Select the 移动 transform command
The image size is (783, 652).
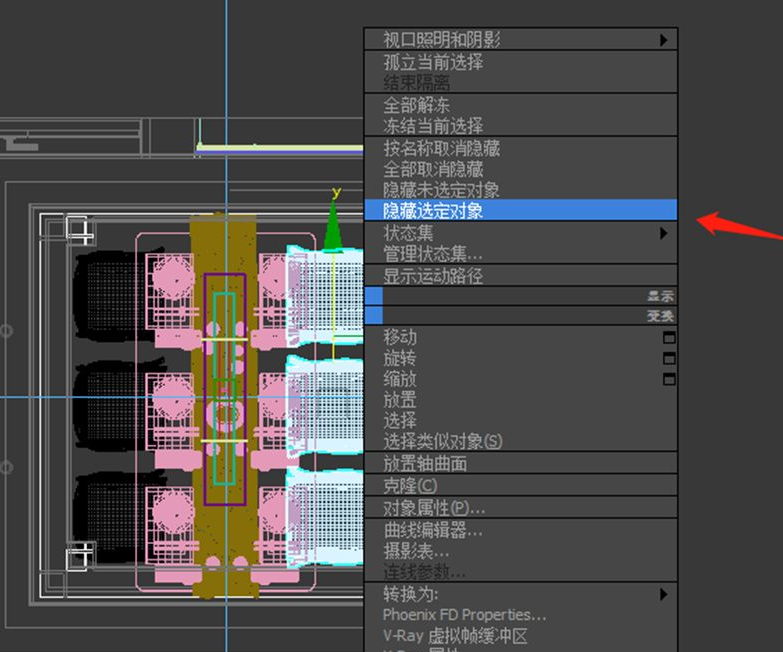400,337
